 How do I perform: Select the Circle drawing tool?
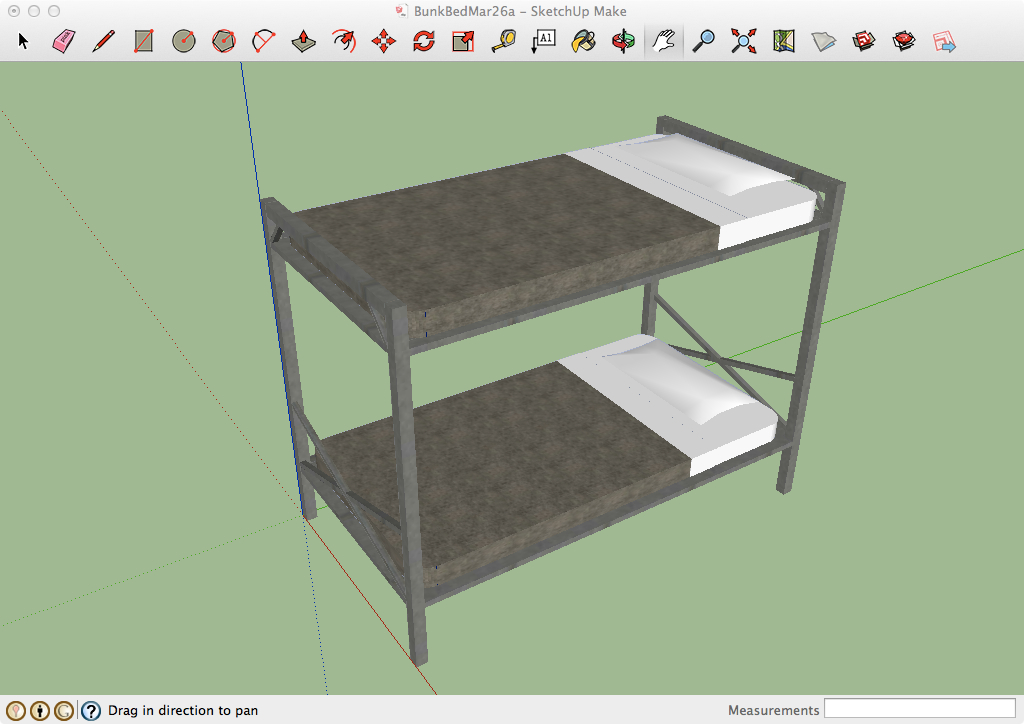(183, 41)
